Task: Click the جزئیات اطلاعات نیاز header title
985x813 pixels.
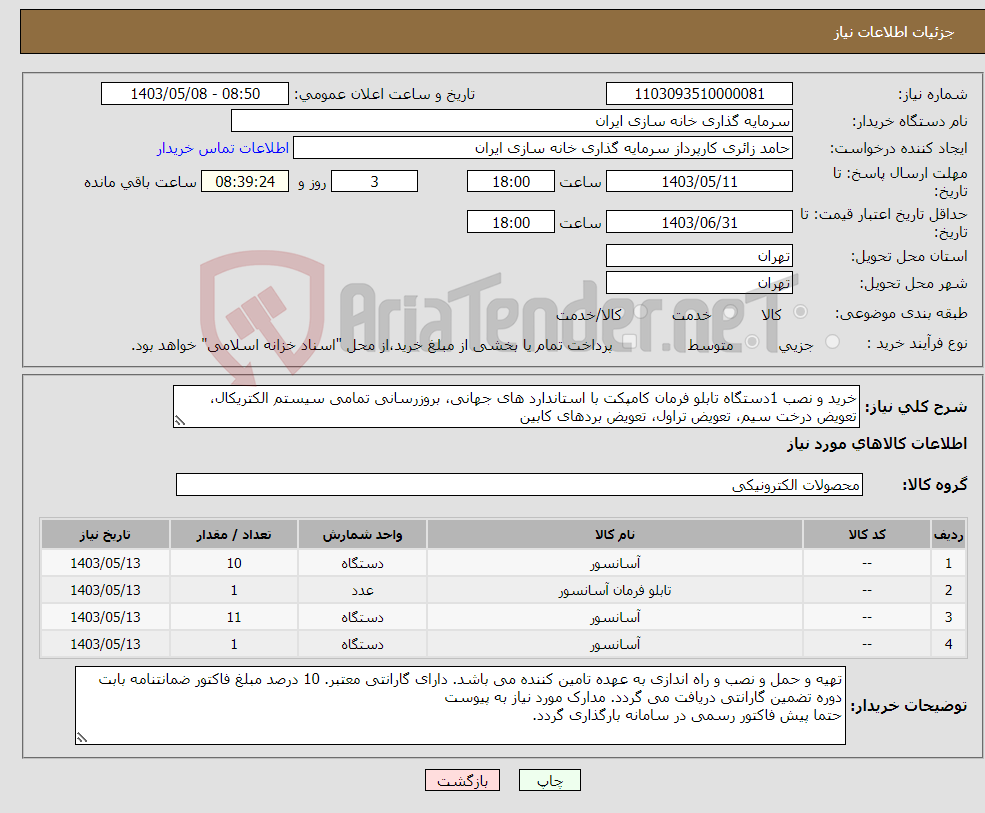Action: pos(893,32)
